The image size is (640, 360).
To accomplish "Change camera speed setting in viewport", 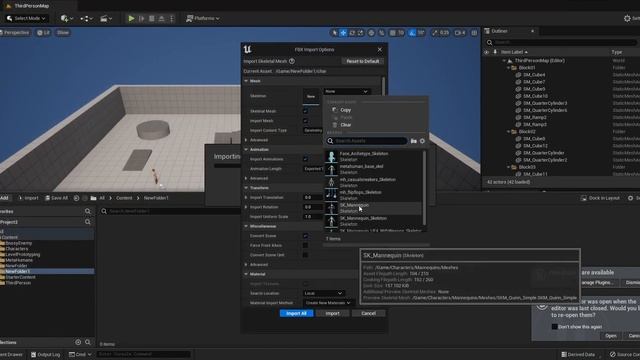I will click(460, 33).
